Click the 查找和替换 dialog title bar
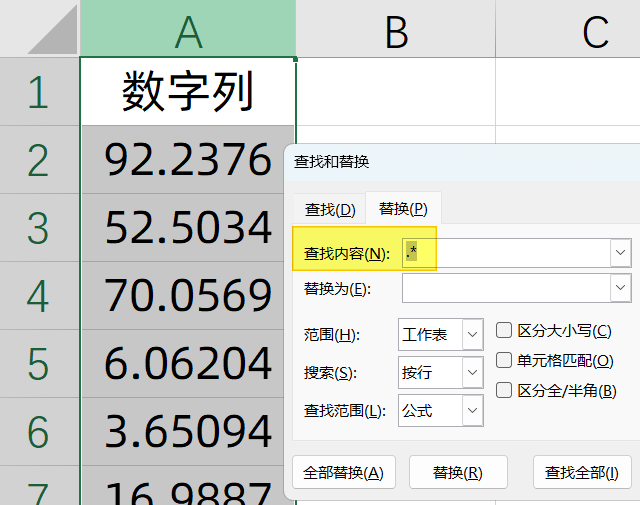 [x=462, y=162]
